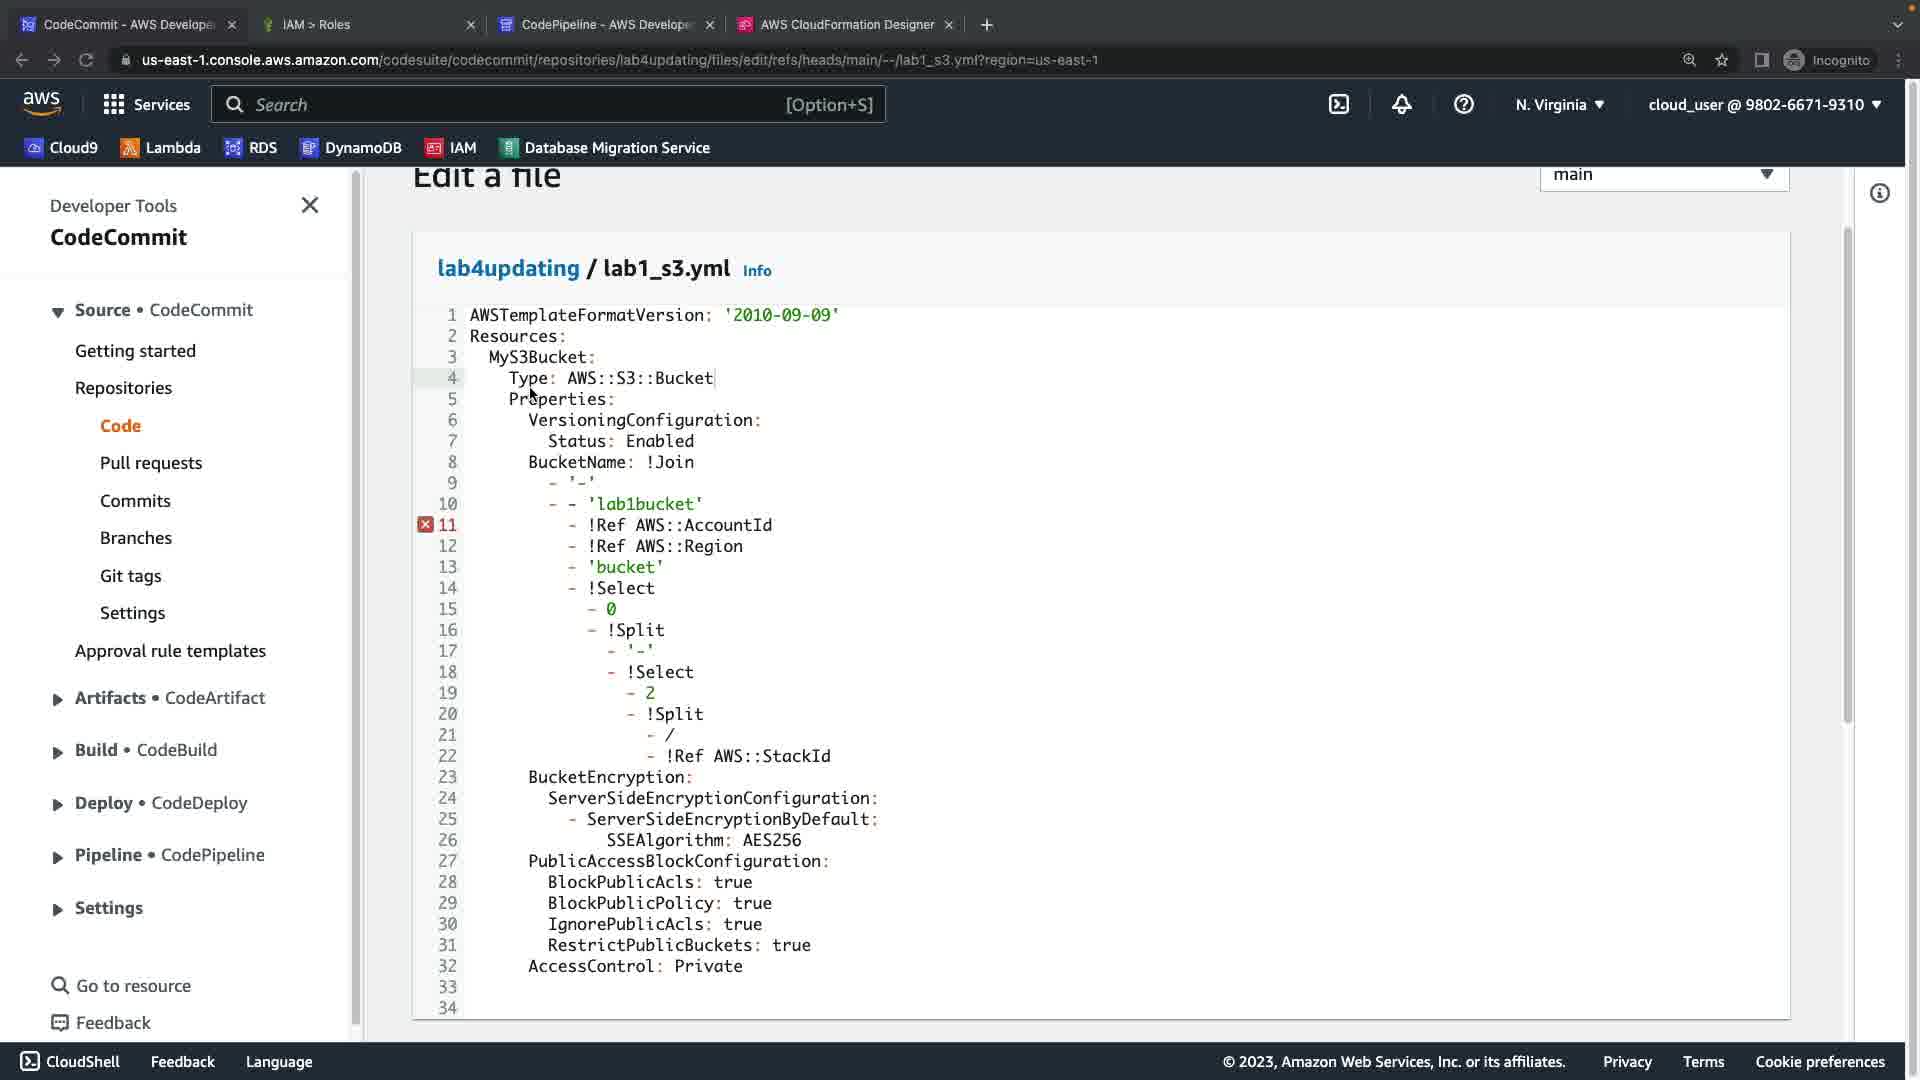
Task: Open the lab4updating repository link
Action: (508, 268)
